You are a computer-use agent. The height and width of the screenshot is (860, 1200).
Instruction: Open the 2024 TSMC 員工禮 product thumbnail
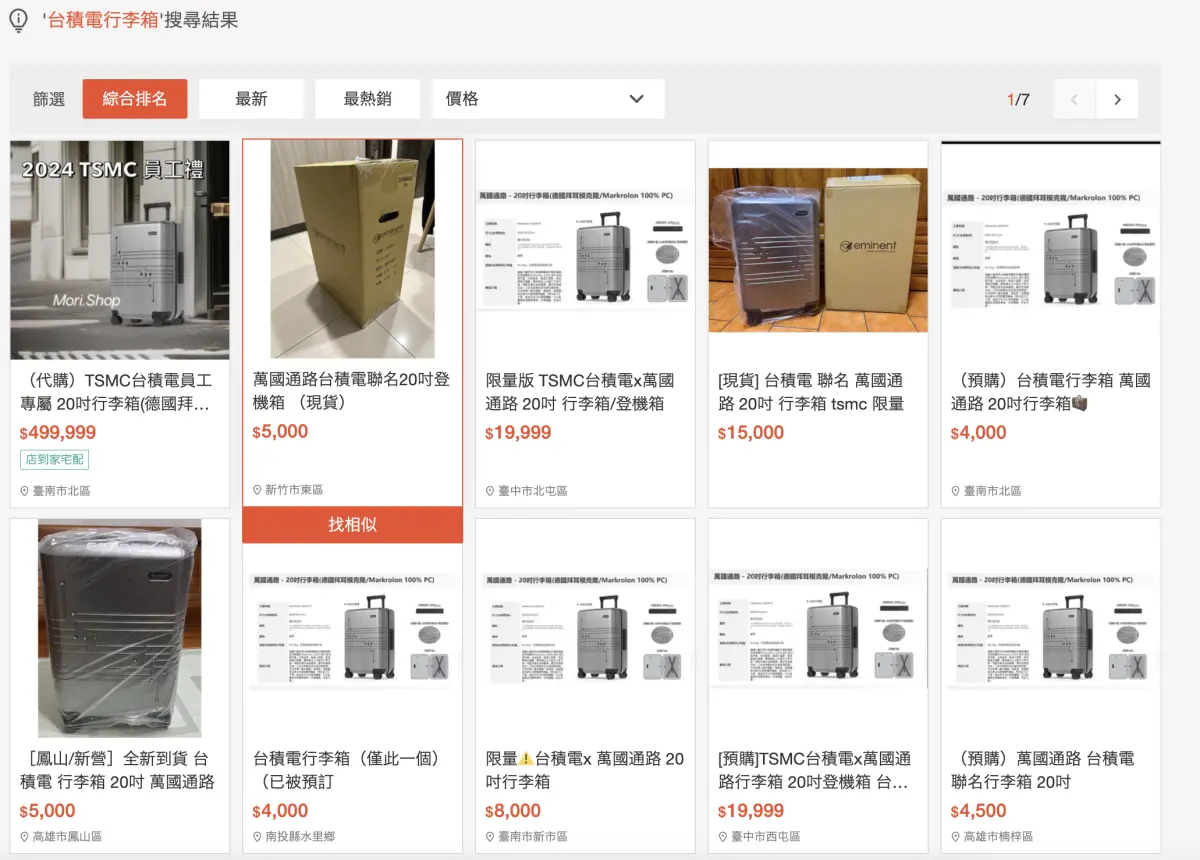tap(119, 249)
